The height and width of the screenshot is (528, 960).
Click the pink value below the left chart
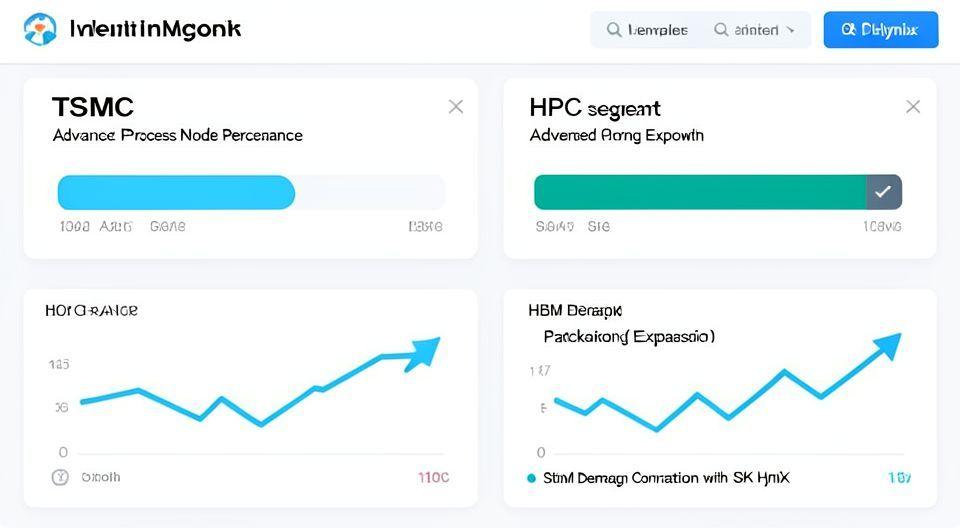coord(433,477)
